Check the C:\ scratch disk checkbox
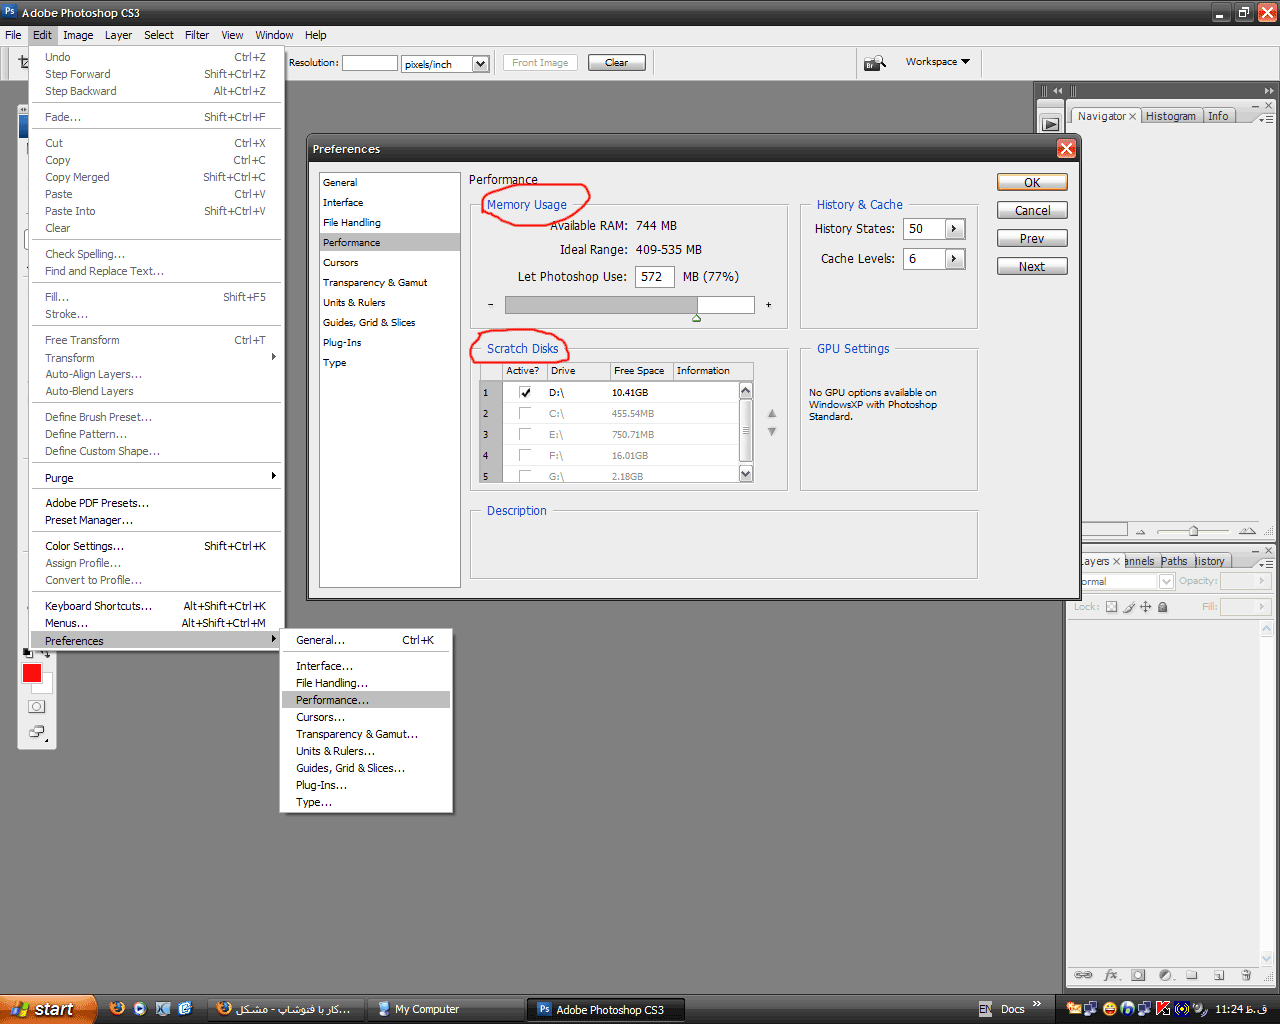This screenshot has height=1024, width=1280. coord(525,414)
